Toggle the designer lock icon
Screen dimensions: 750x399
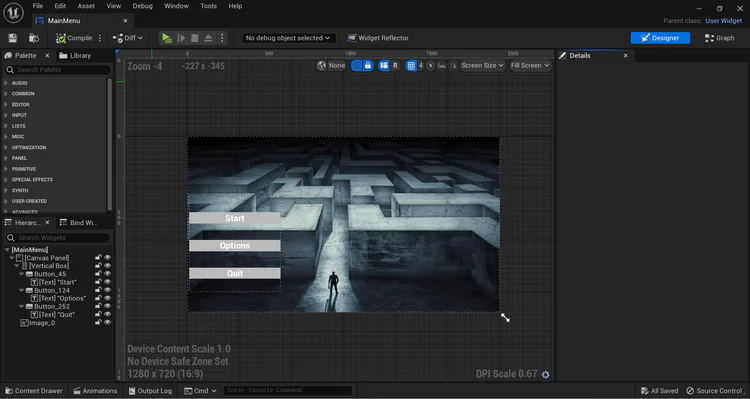click(x=368, y=66)
